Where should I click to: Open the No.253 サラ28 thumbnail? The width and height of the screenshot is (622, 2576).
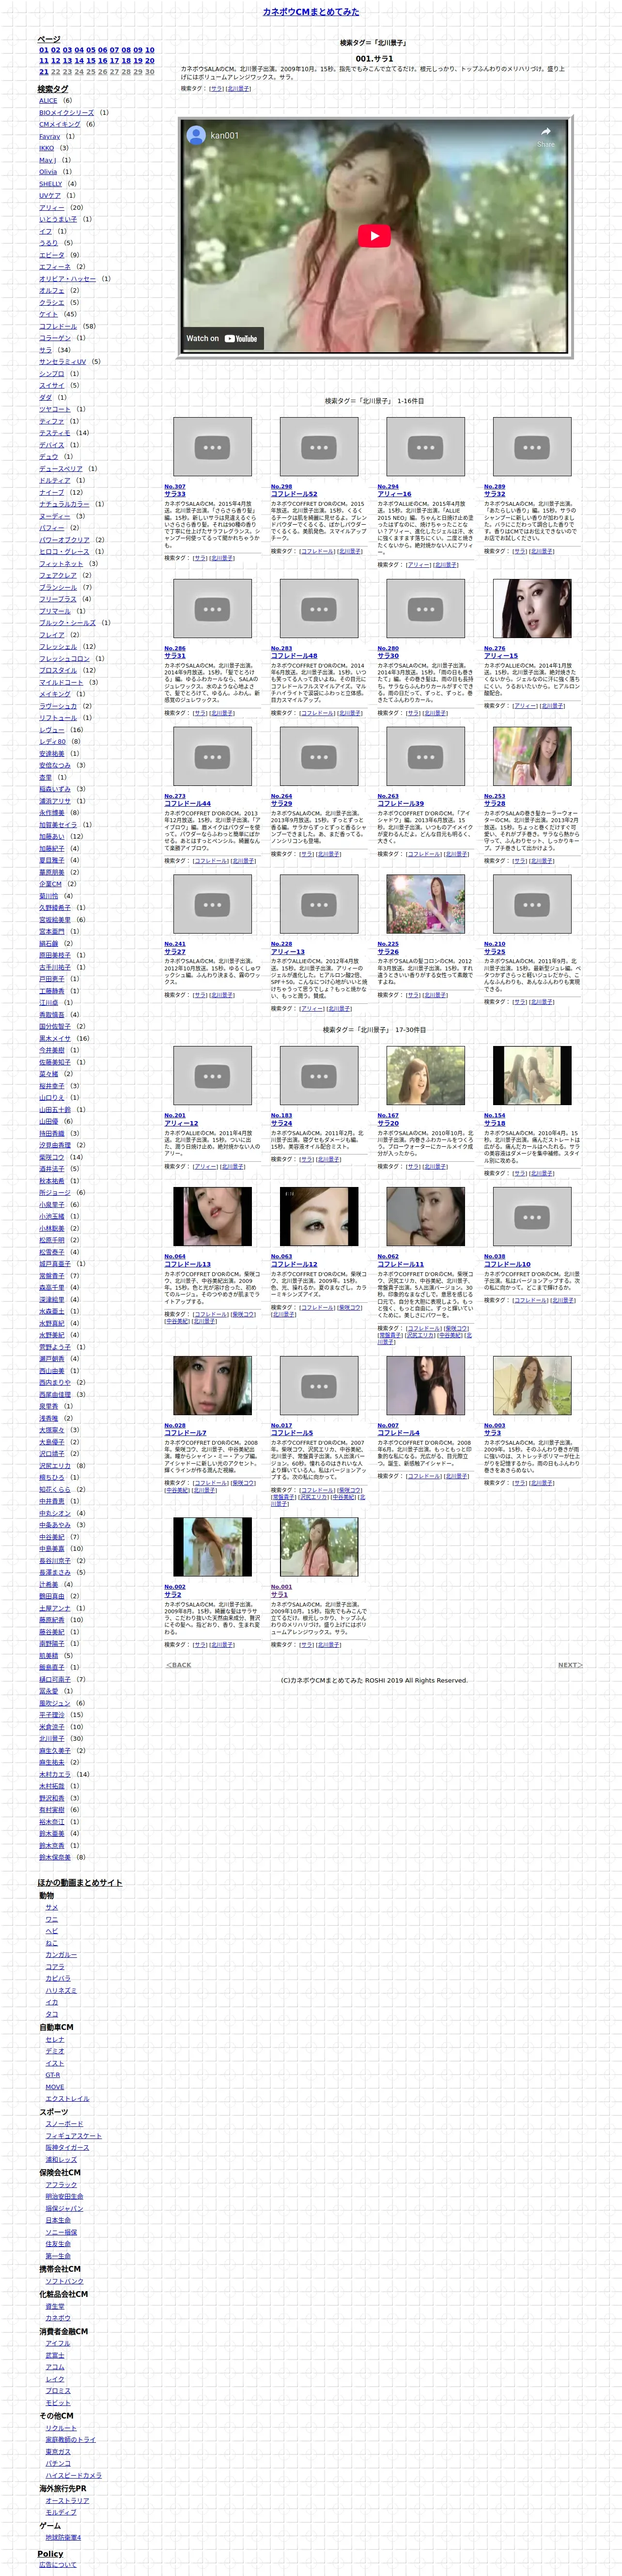532,757
